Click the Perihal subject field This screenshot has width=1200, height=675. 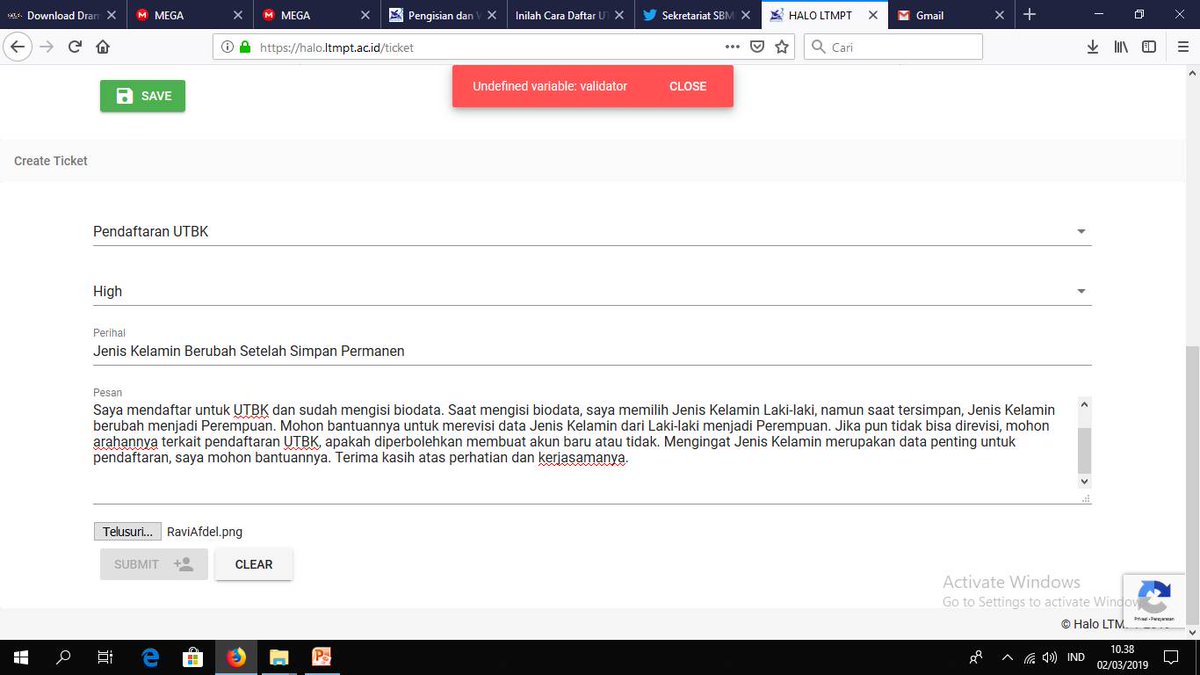(x=592, y=351)
